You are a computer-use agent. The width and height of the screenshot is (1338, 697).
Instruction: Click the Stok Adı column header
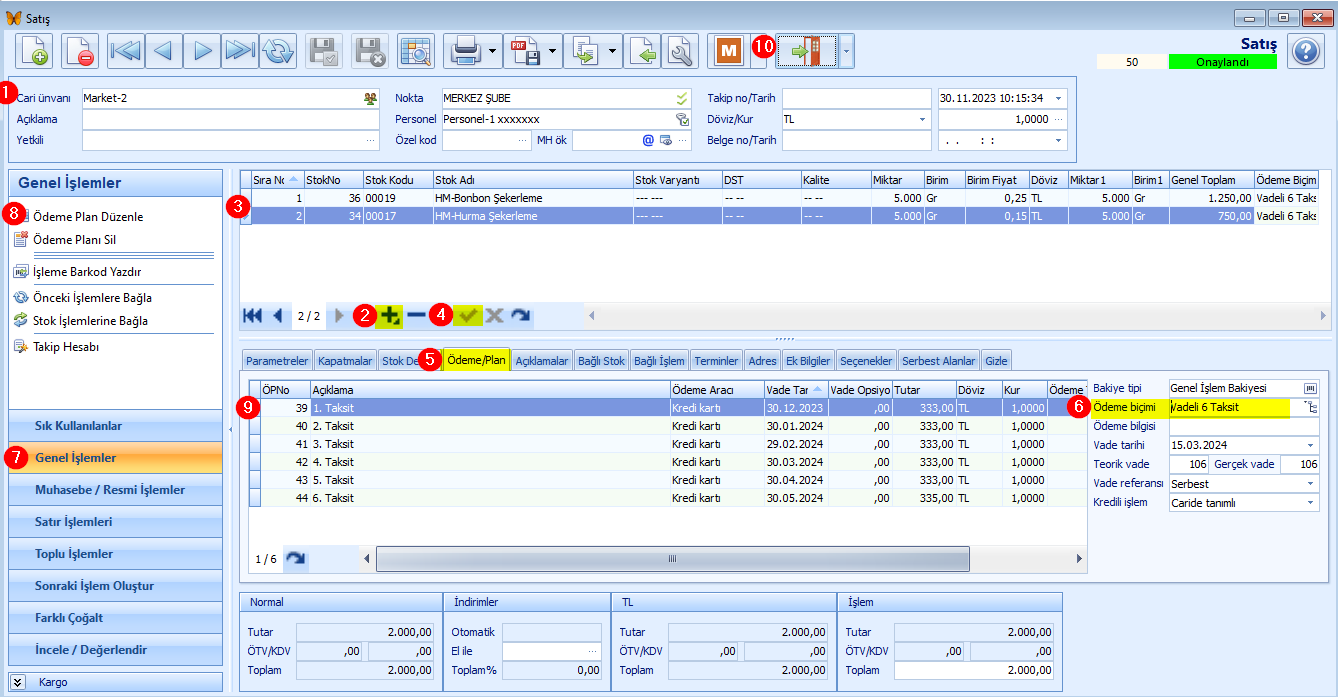[x=533, y=179]
